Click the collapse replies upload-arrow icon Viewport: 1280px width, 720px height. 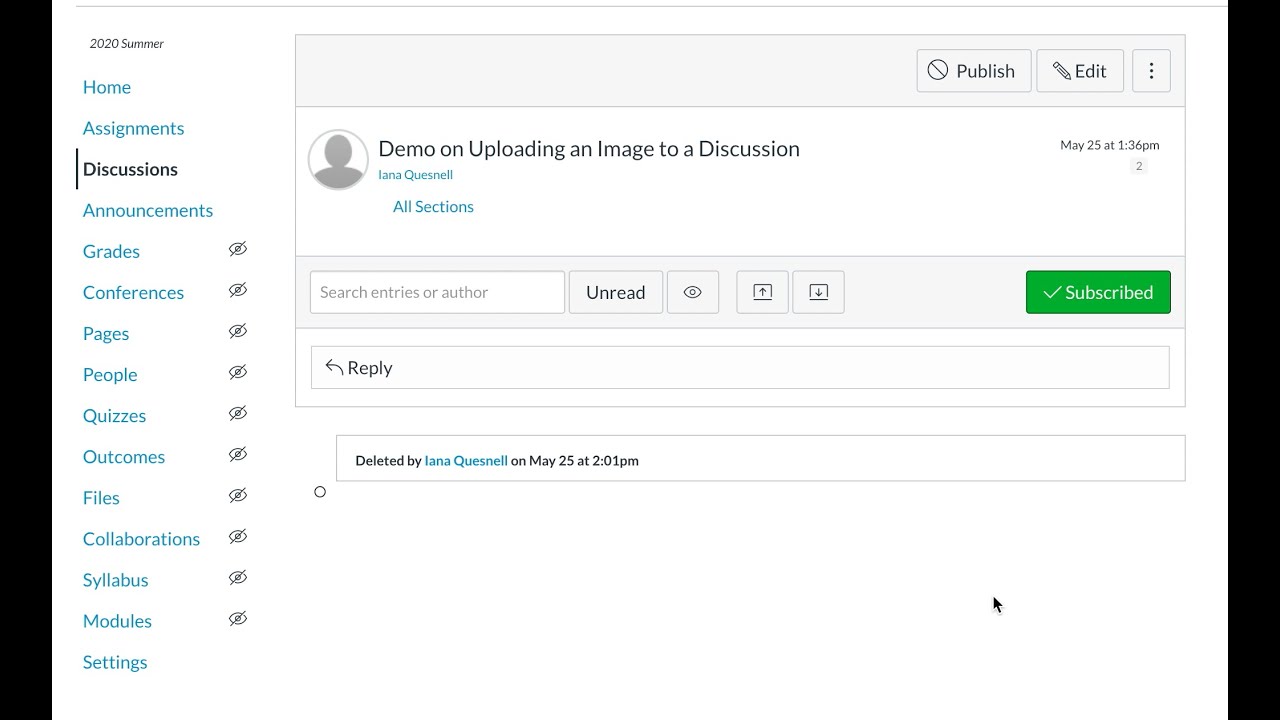tap(762, 292)
